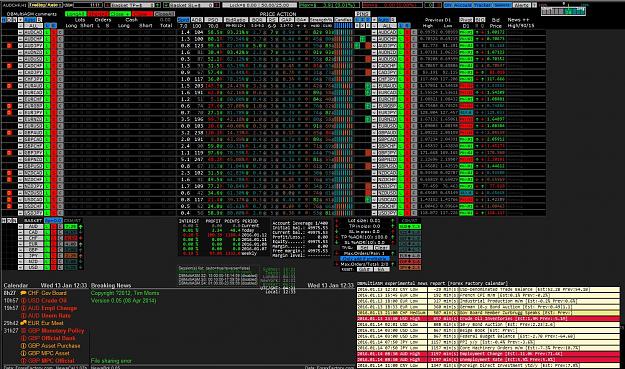Collapse the AUD basket minus button
This screenshot has width=625, height=369.
click(20, 227)
